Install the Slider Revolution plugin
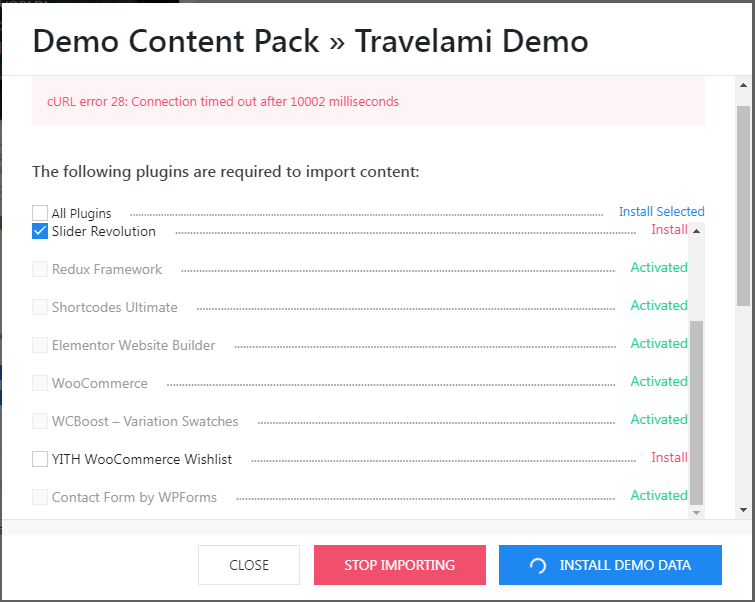The height and width of the screenshot is (602, 755). pyautogui.click(x=669, y=230)
